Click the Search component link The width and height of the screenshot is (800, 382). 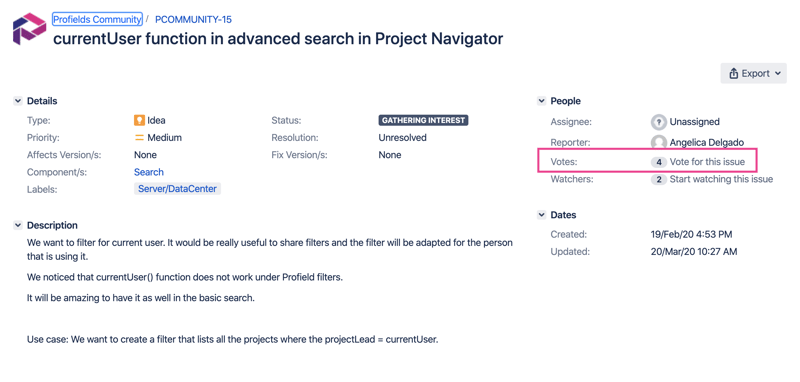point(149,172)
